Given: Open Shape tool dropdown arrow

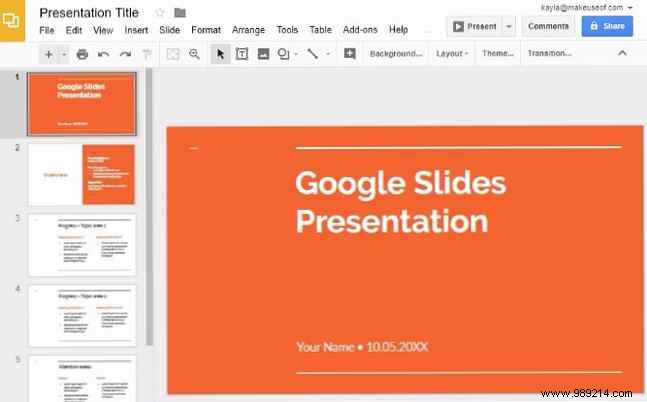Looking at the screenshot, I should pyautogui.click(x=296, y=54).
